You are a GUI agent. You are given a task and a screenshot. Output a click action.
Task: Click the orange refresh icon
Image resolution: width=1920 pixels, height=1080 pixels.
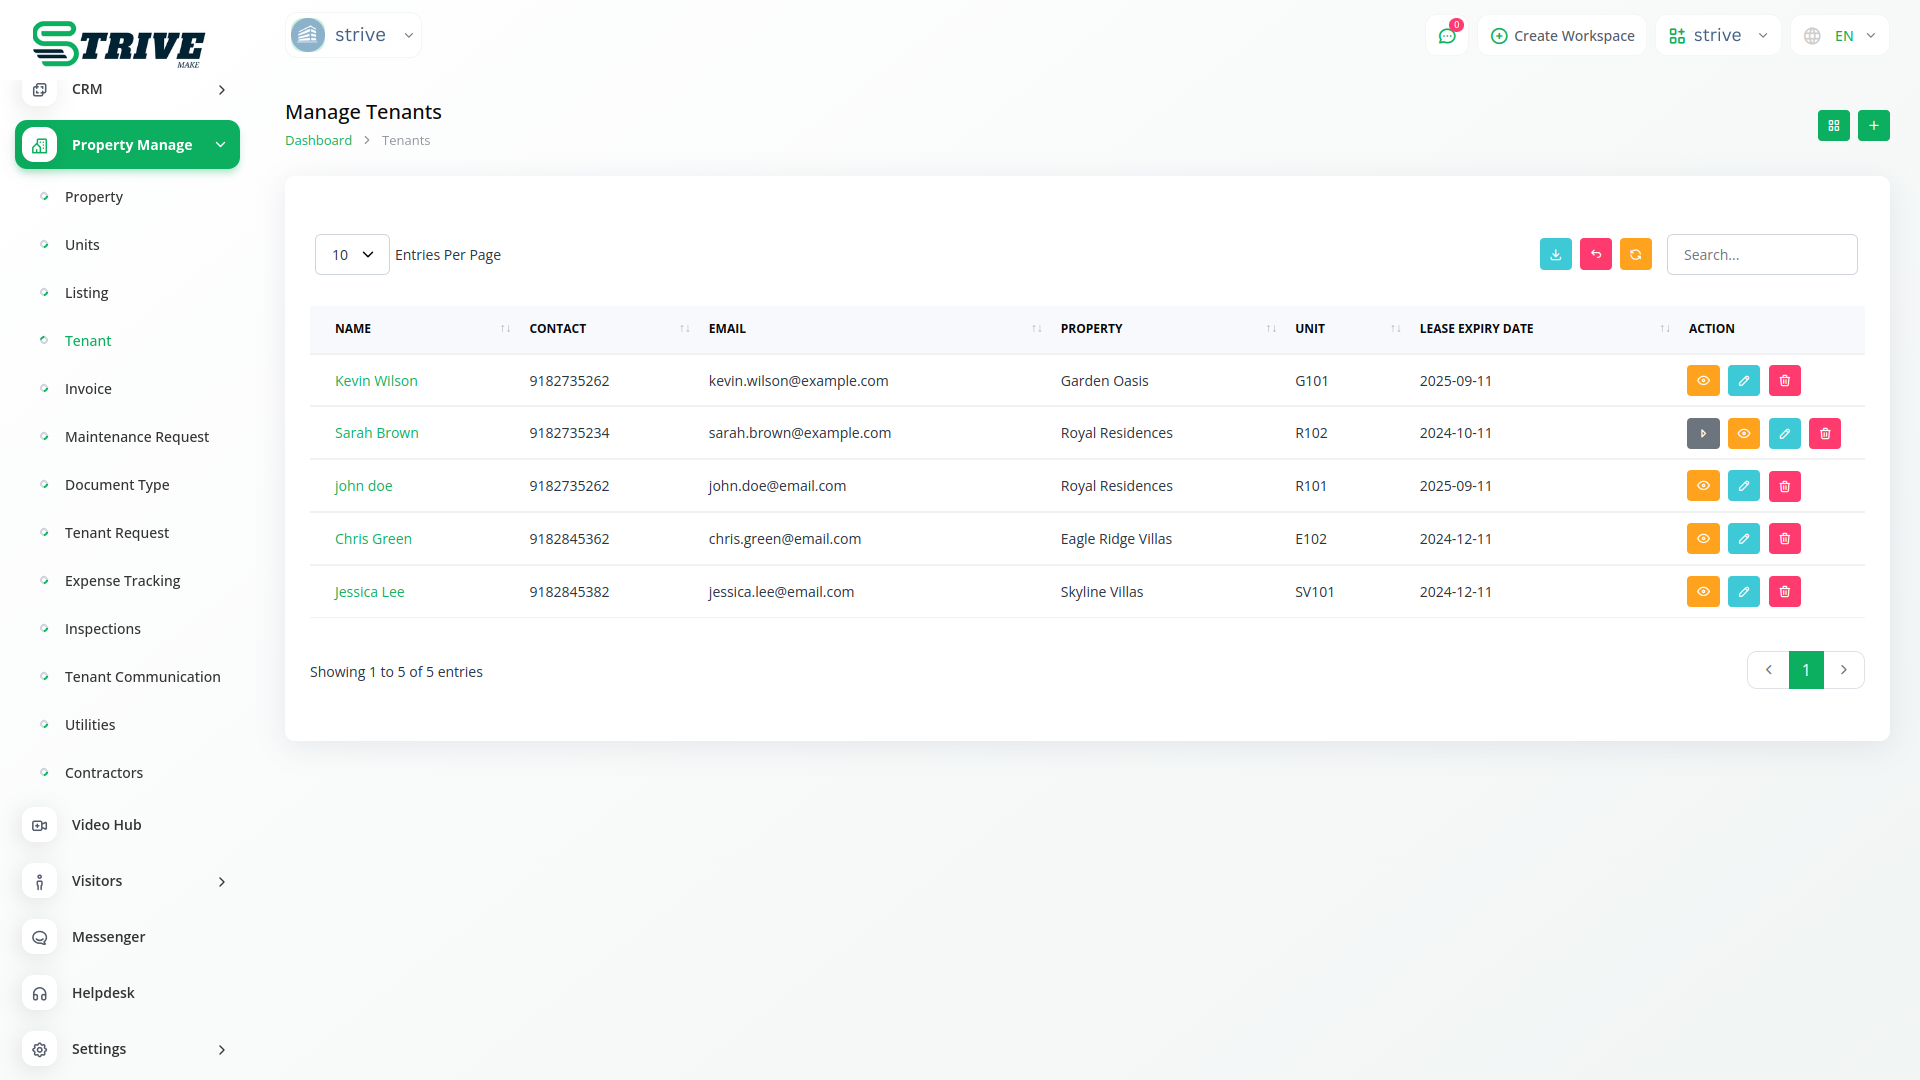(x=1635, y=255)
